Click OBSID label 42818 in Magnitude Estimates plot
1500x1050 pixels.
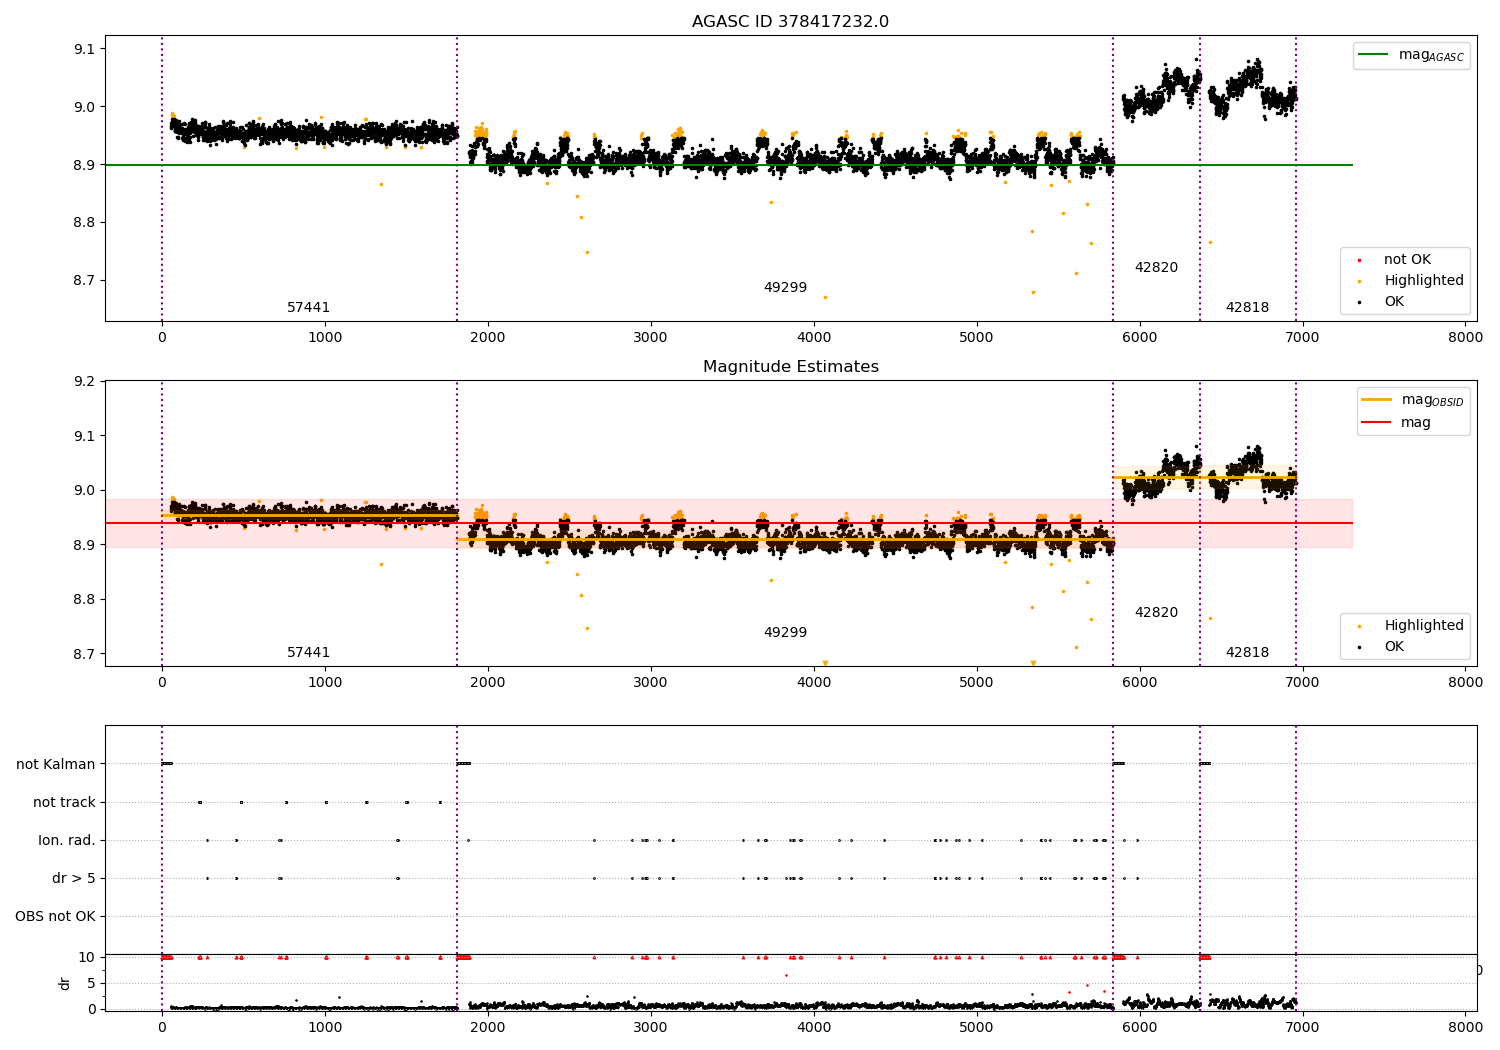[x=1247, y=653]
